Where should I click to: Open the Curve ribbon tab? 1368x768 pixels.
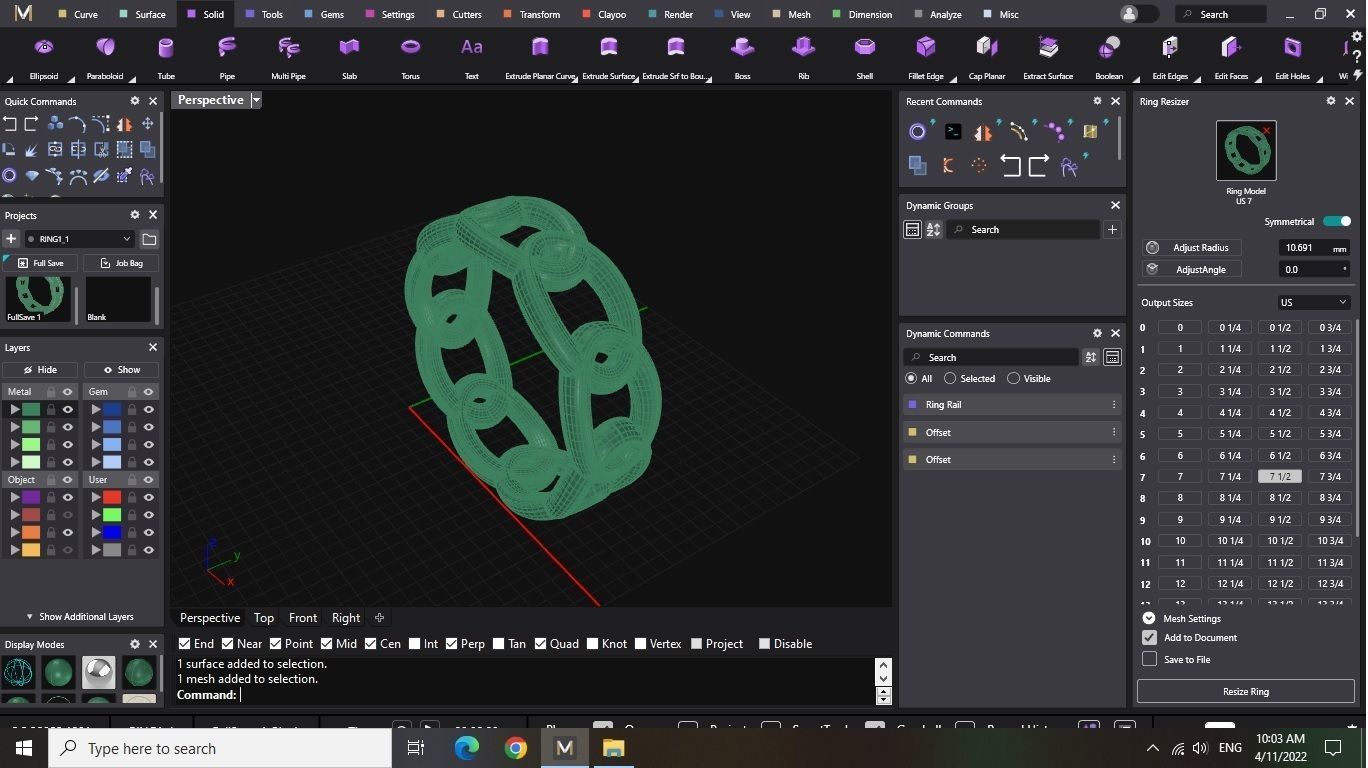78,14
